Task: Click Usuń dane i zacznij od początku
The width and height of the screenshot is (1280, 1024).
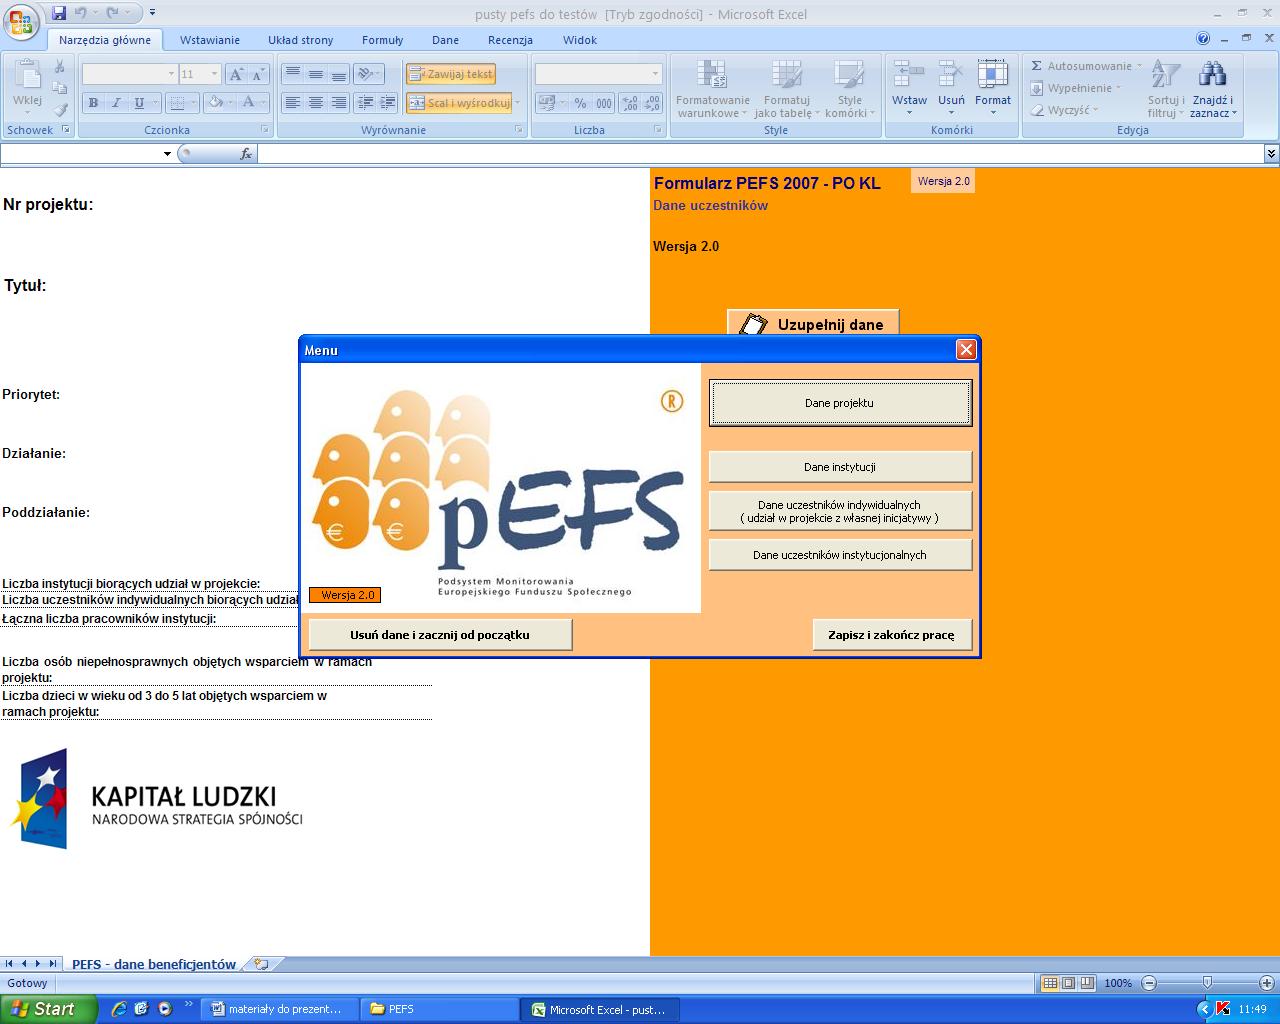Action: click(x=440, y=635)
